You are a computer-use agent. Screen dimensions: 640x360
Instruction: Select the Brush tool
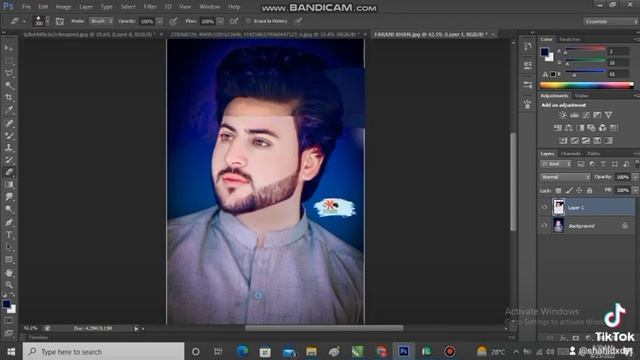pos(9,135)
